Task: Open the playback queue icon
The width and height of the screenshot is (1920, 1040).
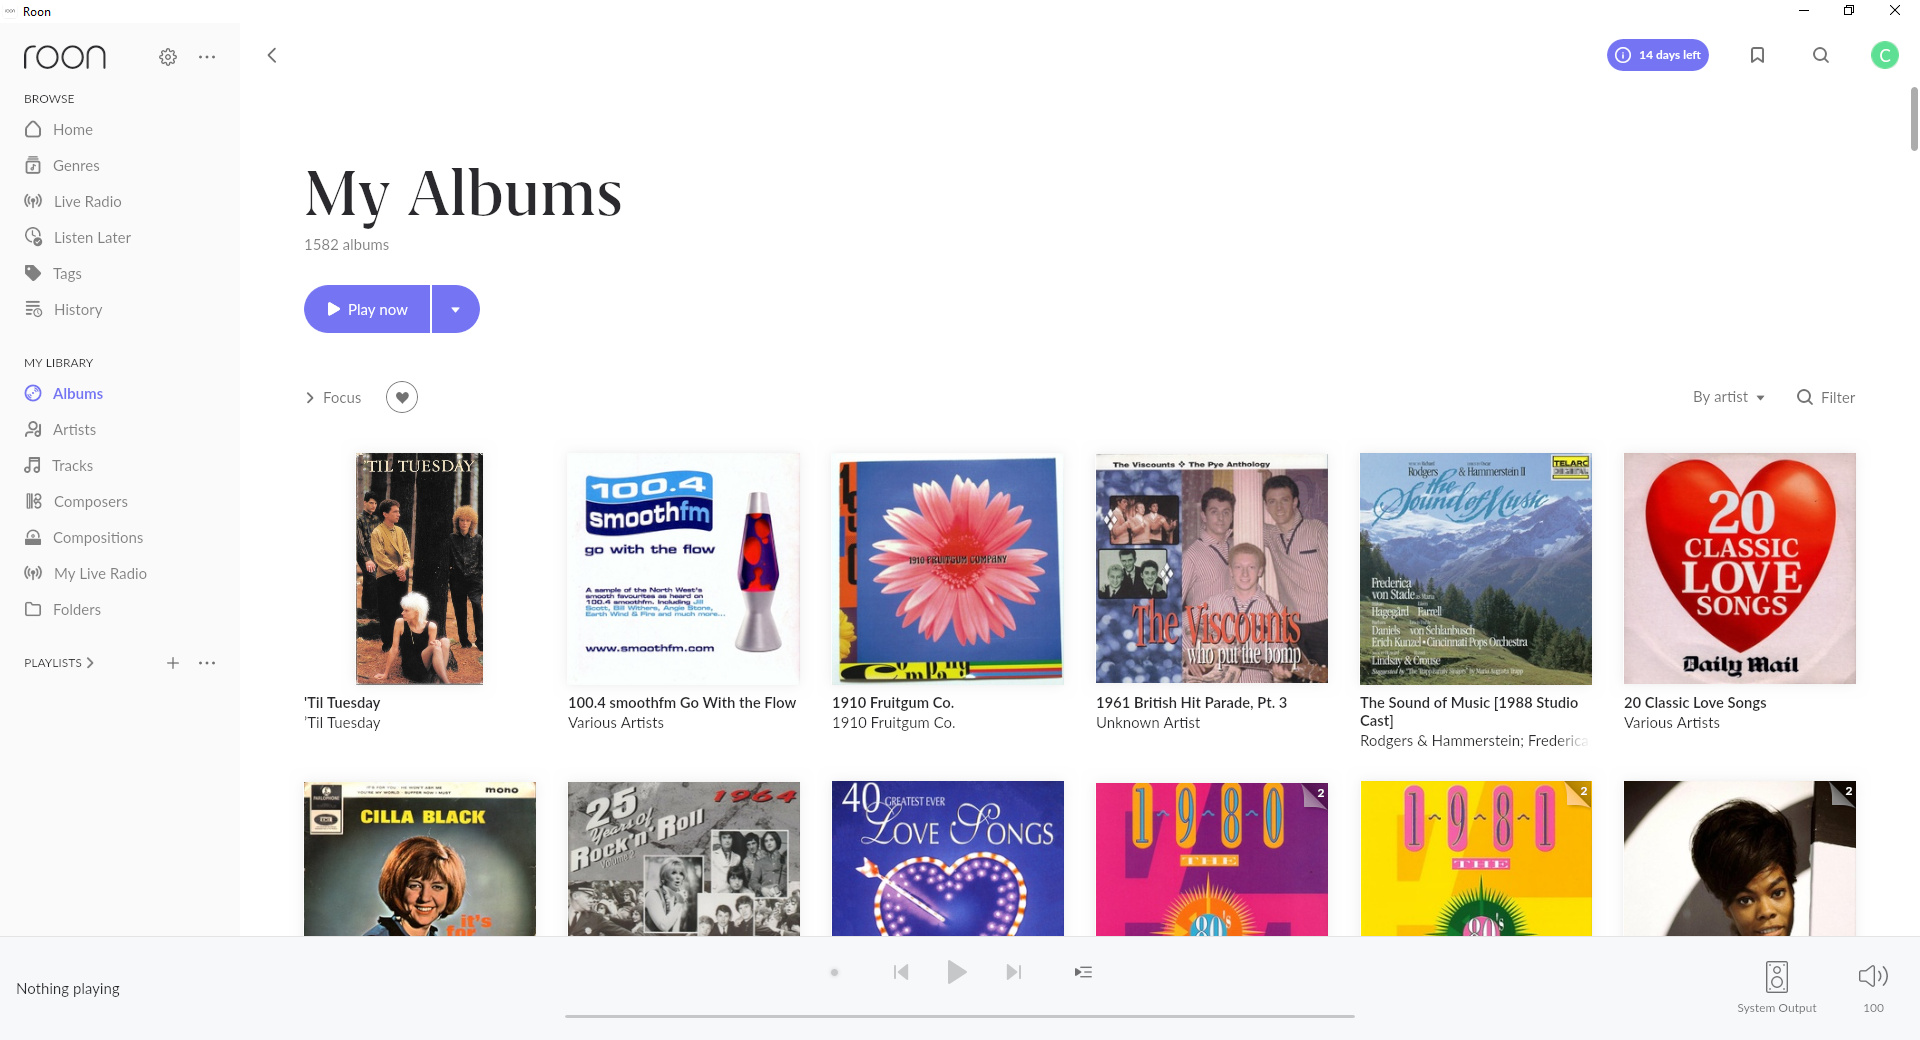Action: pyautogui.click(x=1083, y=972)
